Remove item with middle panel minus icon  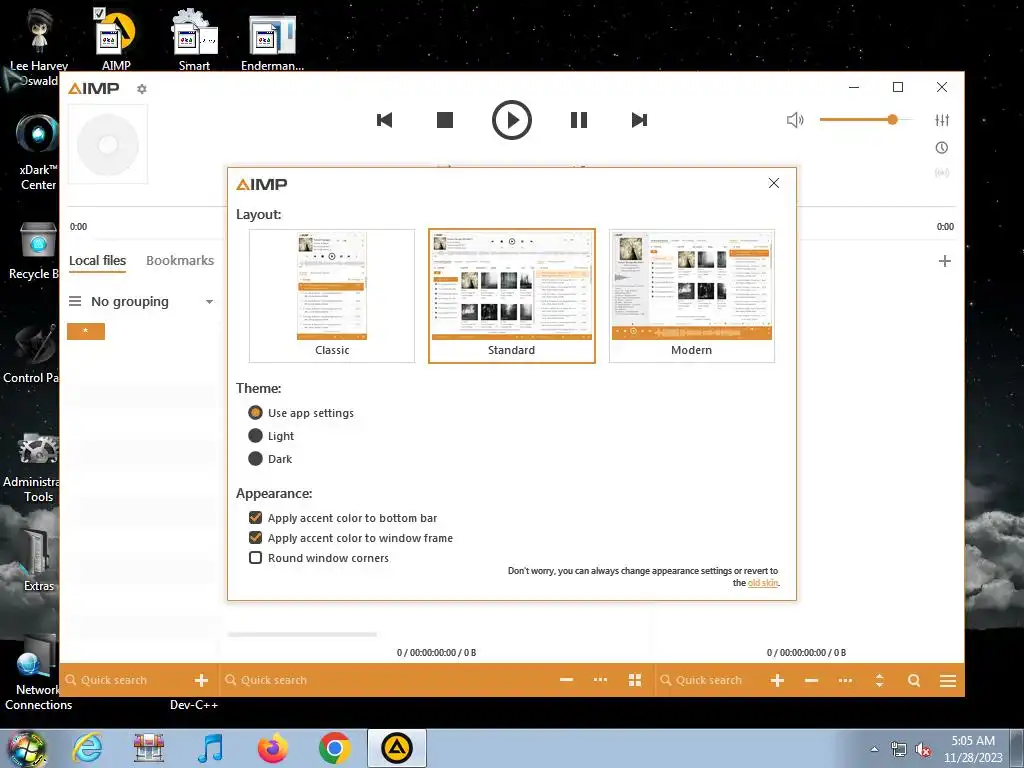click(x=566, y=680)
